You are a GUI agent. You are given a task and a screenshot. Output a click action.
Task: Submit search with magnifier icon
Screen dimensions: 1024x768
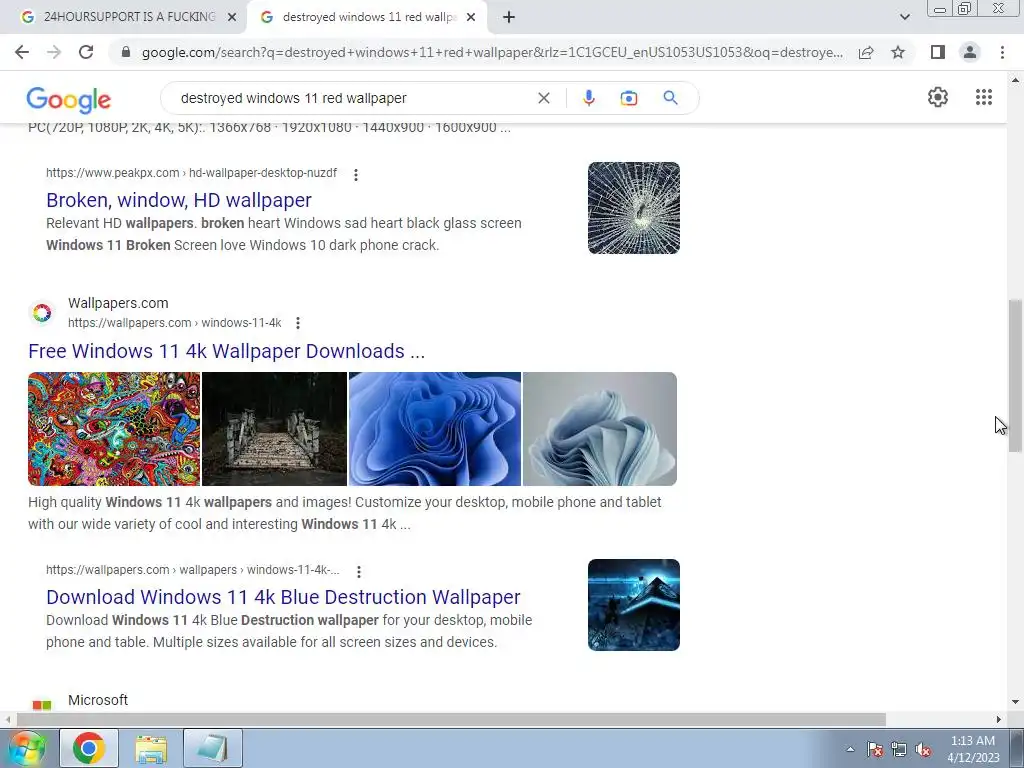click(x=670, y=98)
